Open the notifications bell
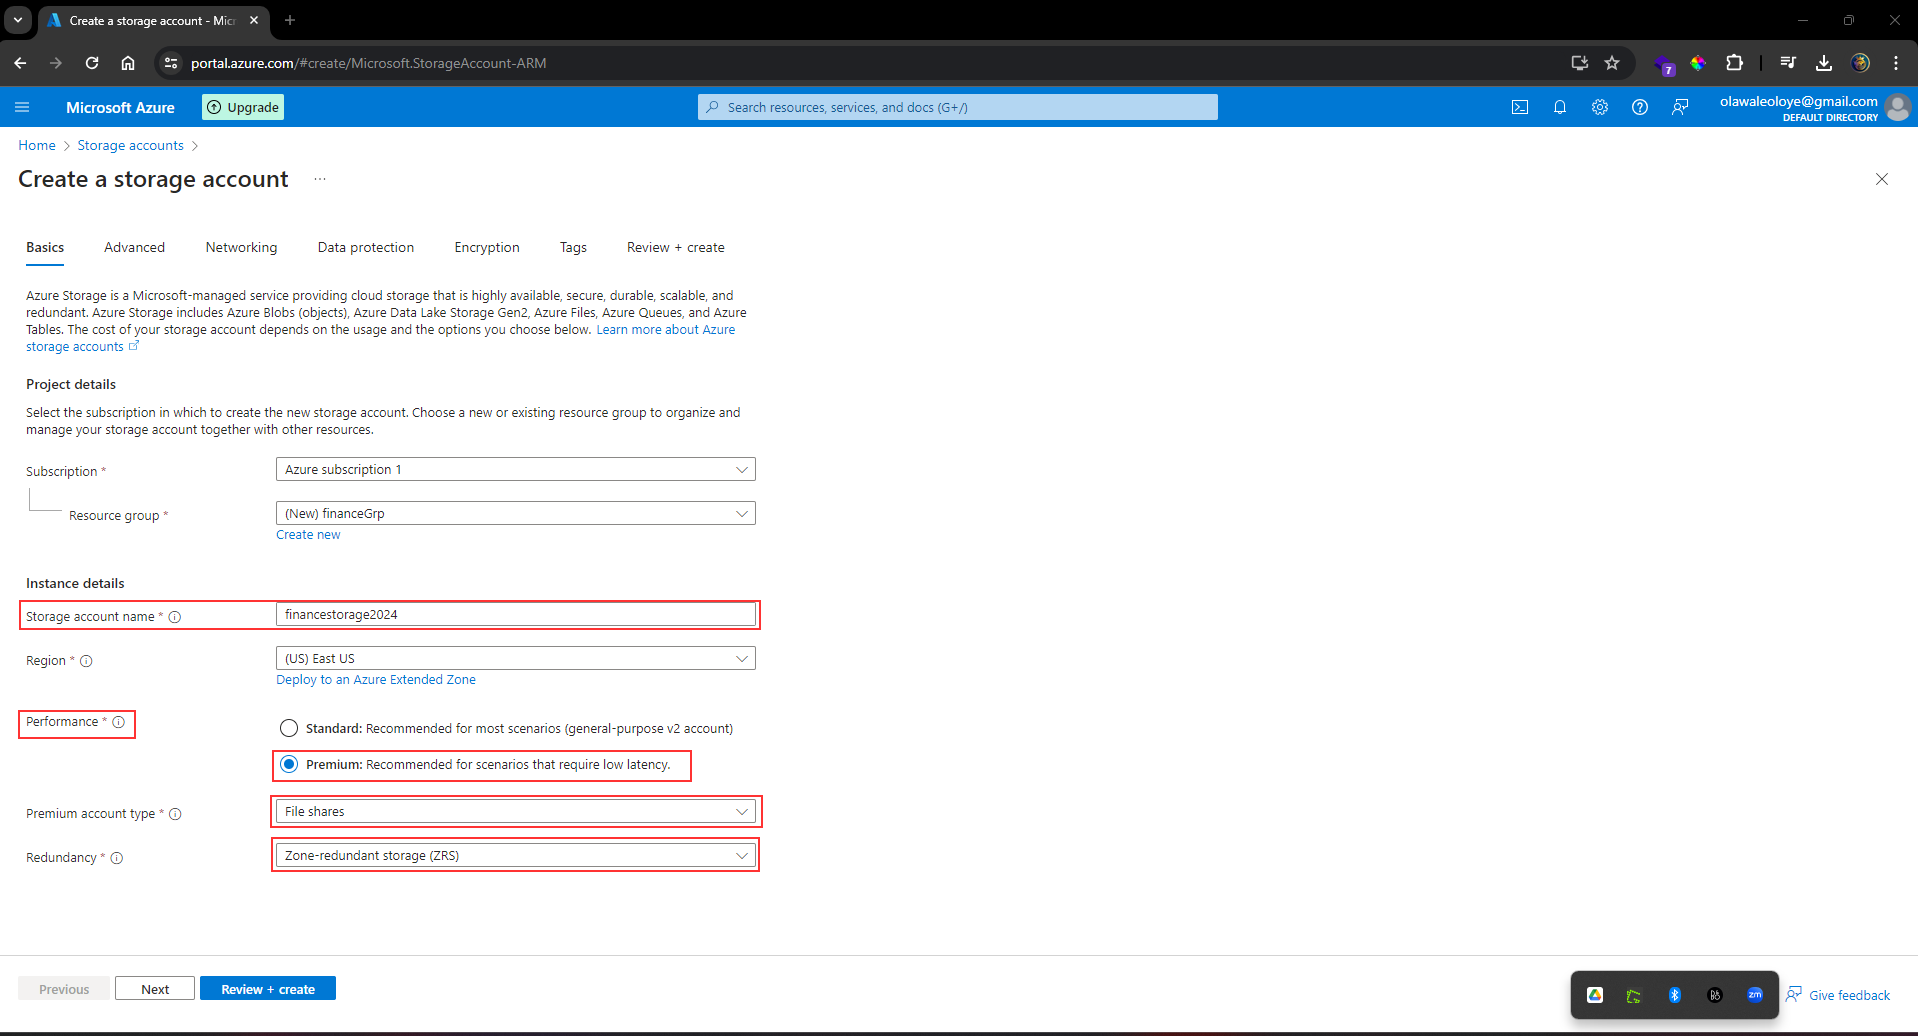Viewport: 1918px width, 1036px height. [1560, 107]
